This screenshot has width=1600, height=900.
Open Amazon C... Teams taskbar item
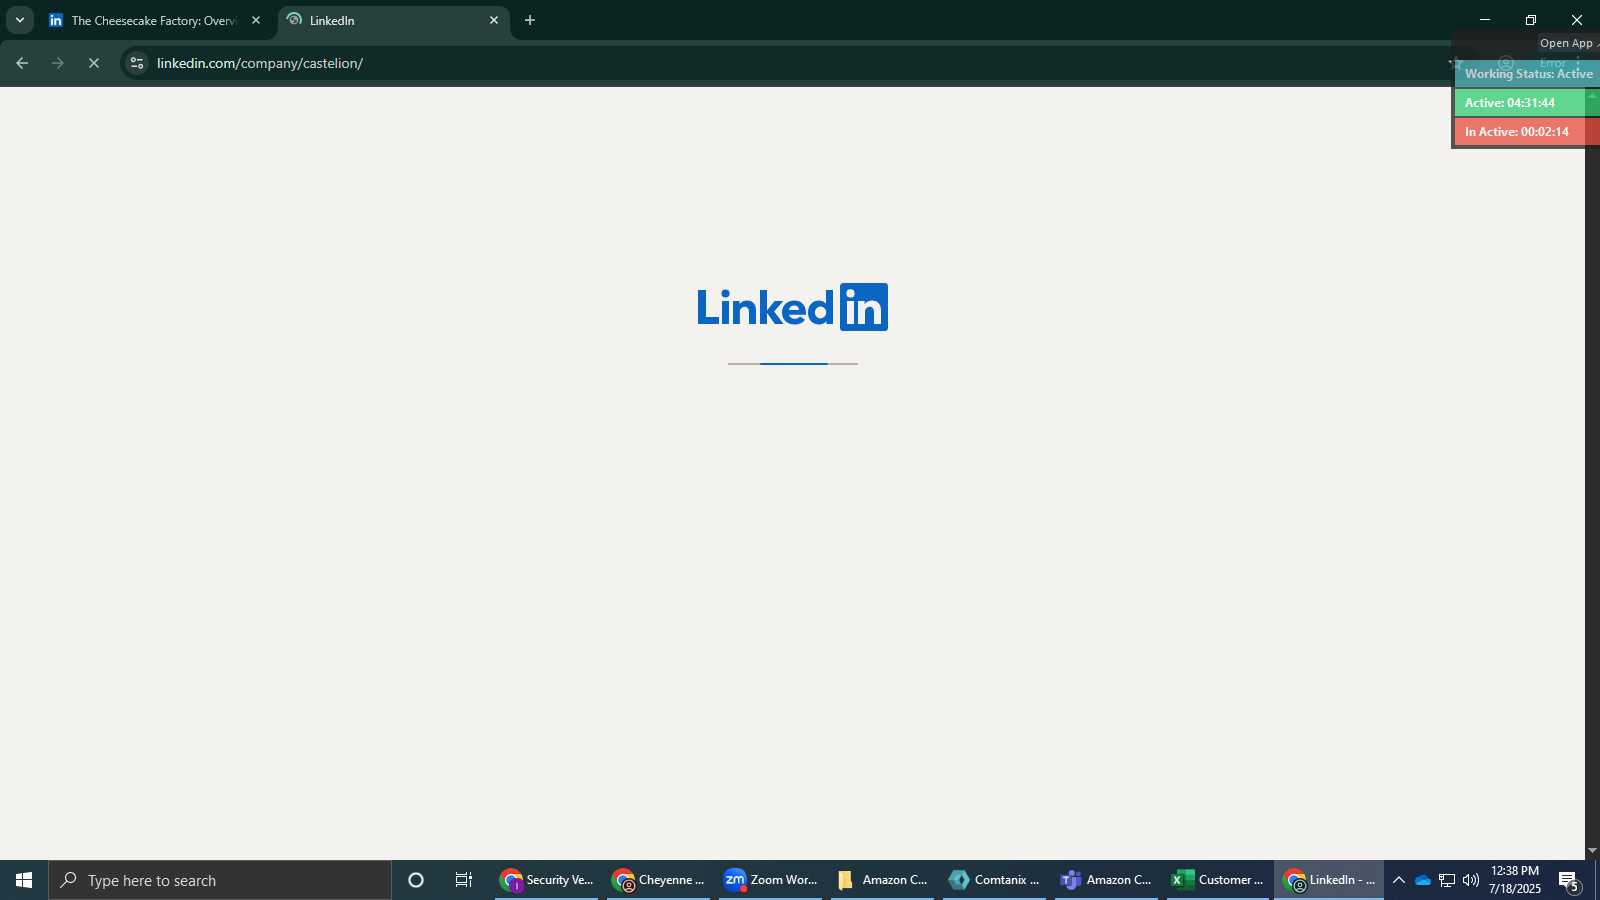1107,880
